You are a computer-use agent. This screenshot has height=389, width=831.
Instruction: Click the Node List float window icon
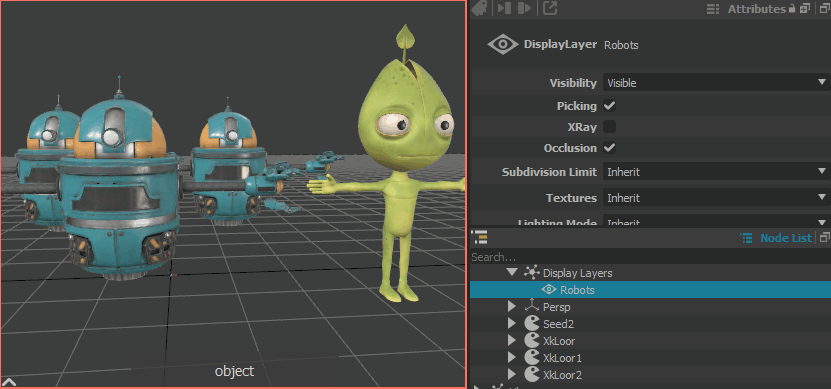coord(825,238)
